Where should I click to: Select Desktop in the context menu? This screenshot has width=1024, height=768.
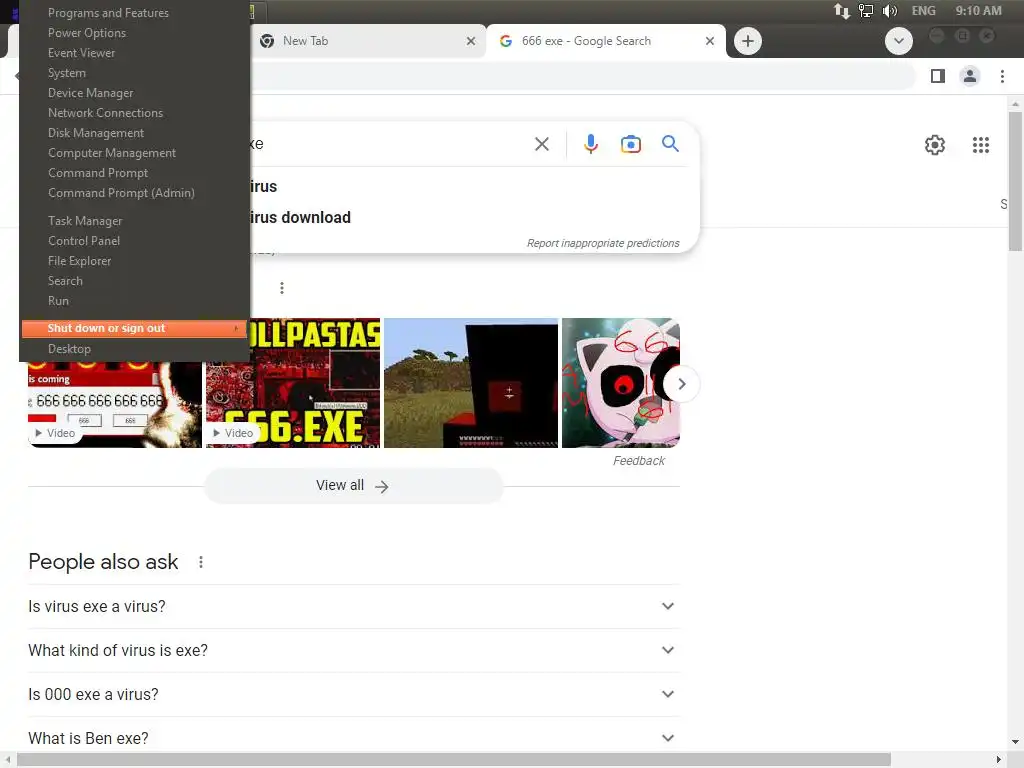(69, 349)
